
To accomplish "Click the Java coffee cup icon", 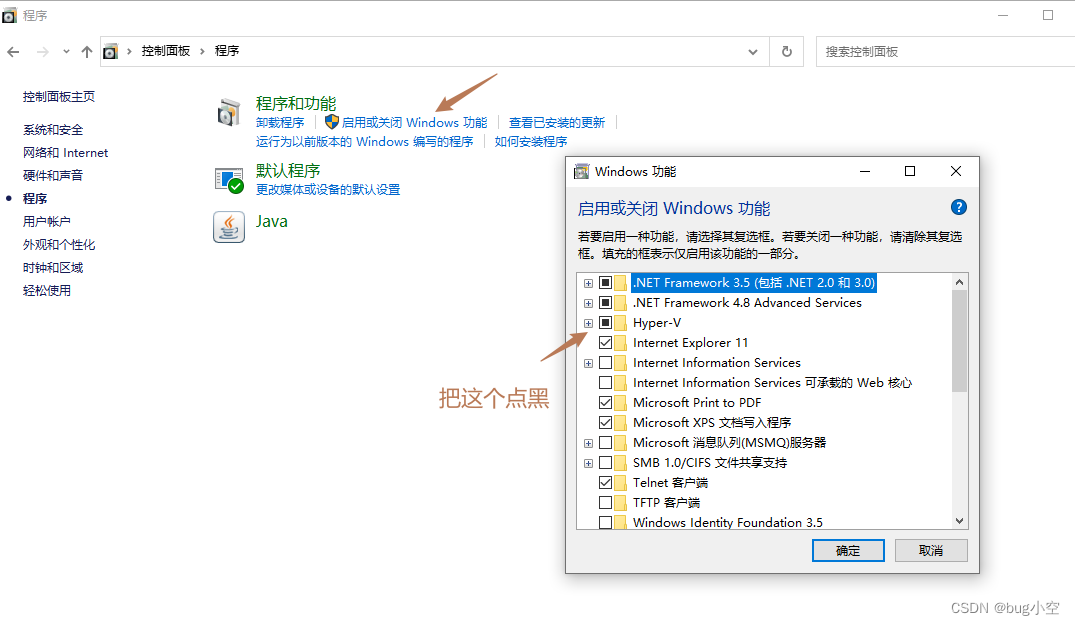I will point(229,227).
